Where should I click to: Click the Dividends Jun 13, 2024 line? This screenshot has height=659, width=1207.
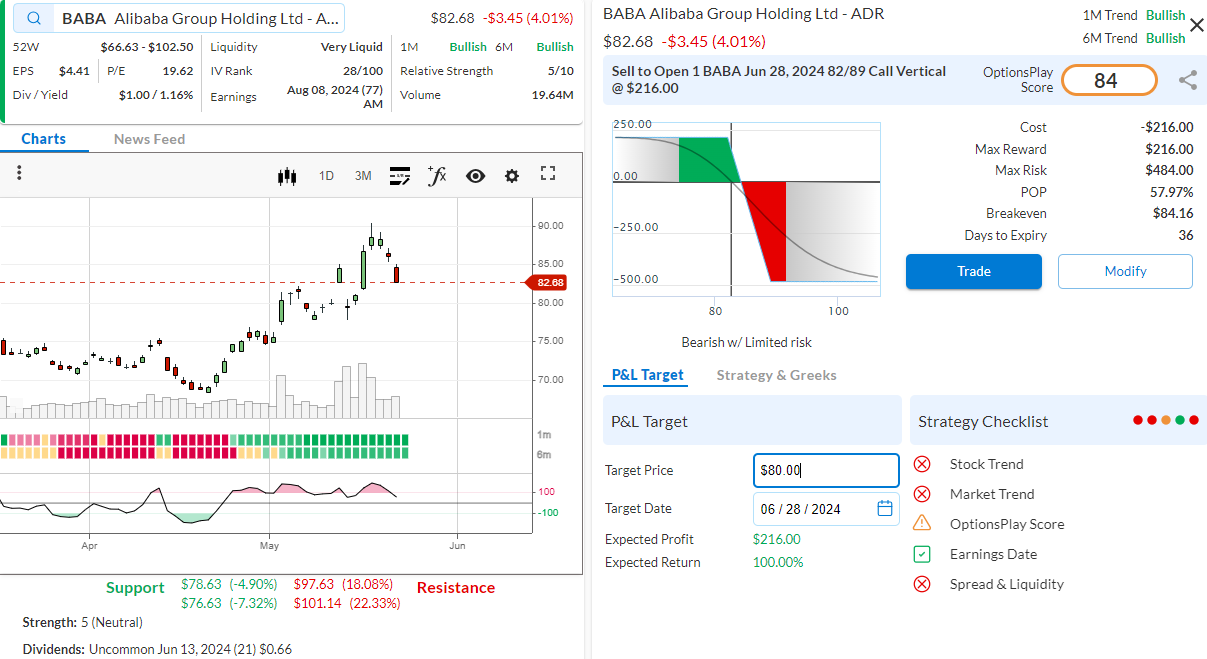click(157, 649)
